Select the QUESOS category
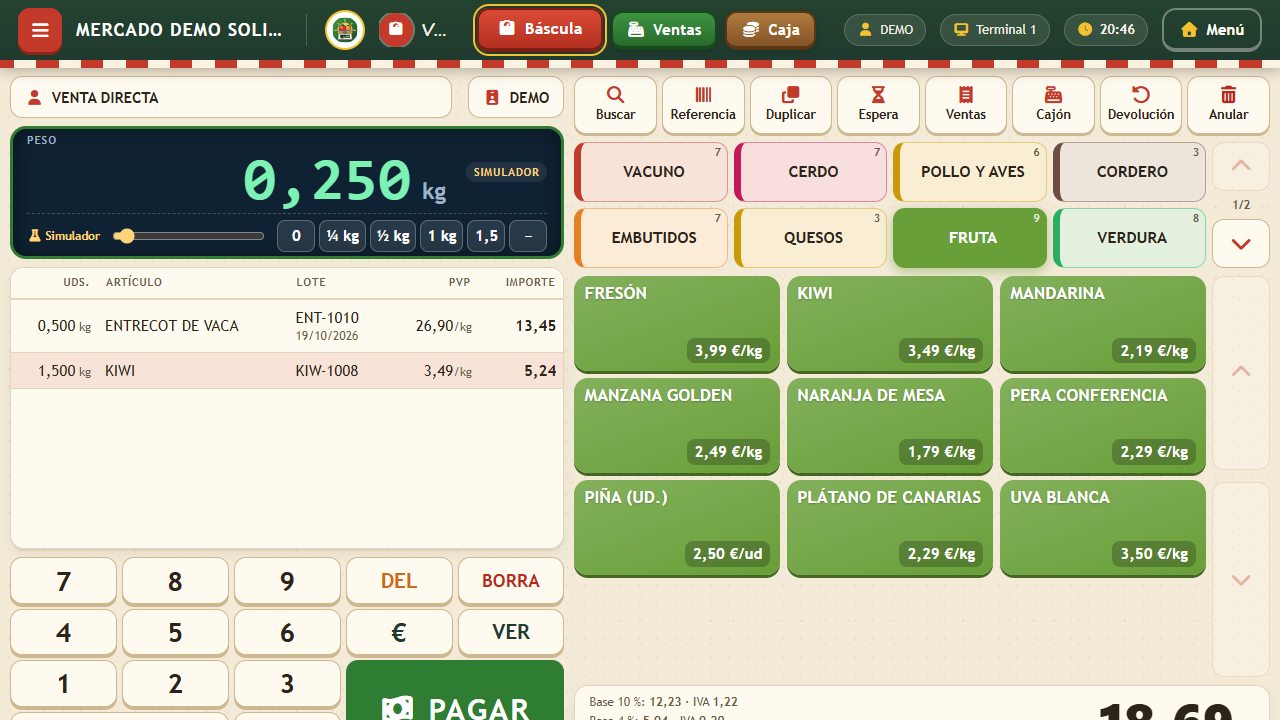 [x=811, y=238]
